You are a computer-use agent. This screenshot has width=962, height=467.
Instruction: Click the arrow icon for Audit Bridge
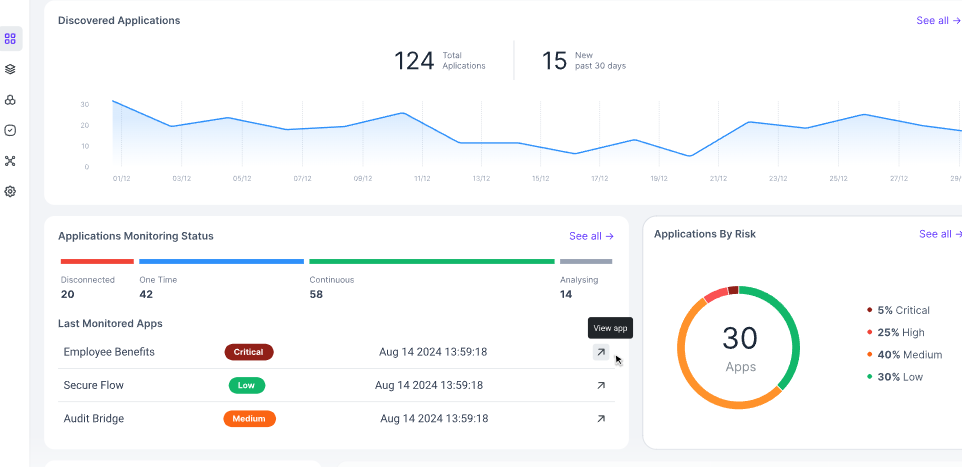601,419
